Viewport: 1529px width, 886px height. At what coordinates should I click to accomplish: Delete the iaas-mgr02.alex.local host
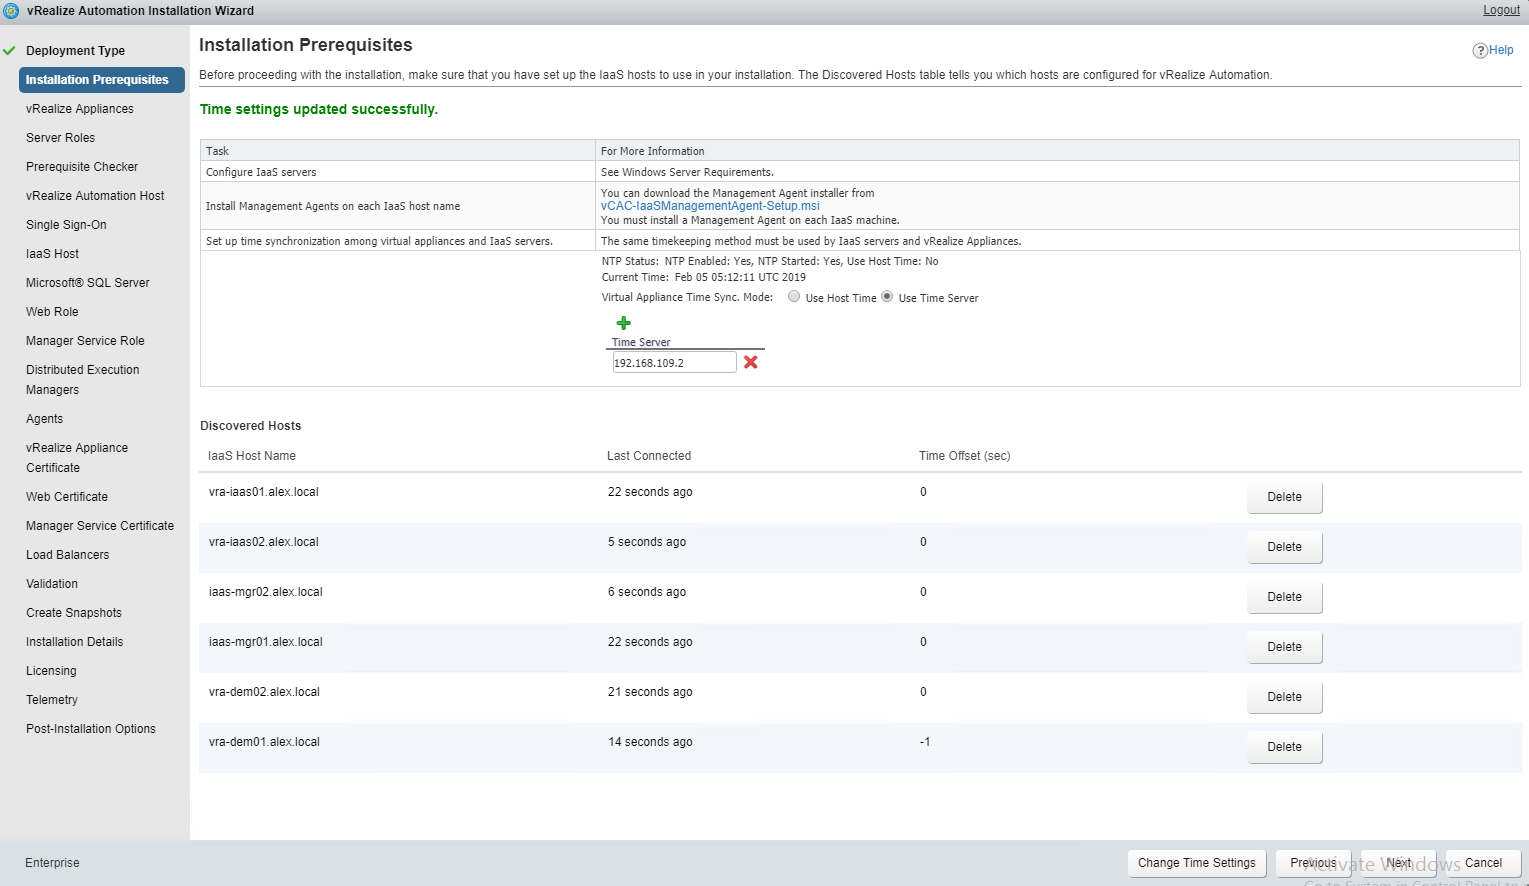(x=1284, y=597)
